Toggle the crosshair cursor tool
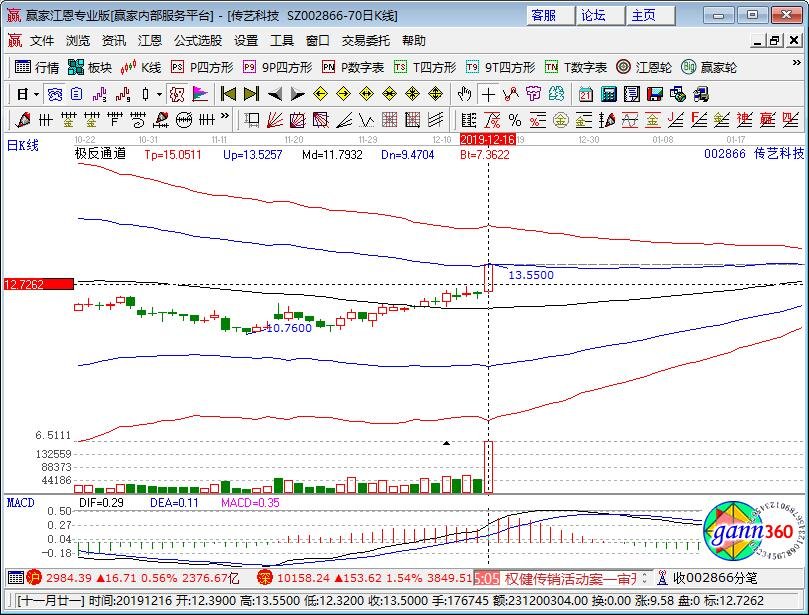This screenshot has height=615, width=809. (488, 94)
